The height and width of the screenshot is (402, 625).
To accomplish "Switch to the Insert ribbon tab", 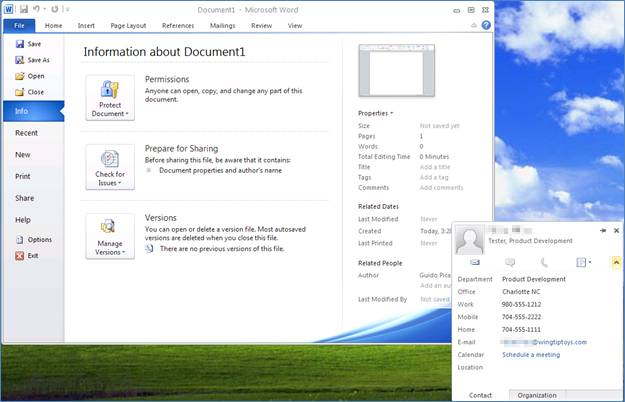I will (x=86, y=25).
